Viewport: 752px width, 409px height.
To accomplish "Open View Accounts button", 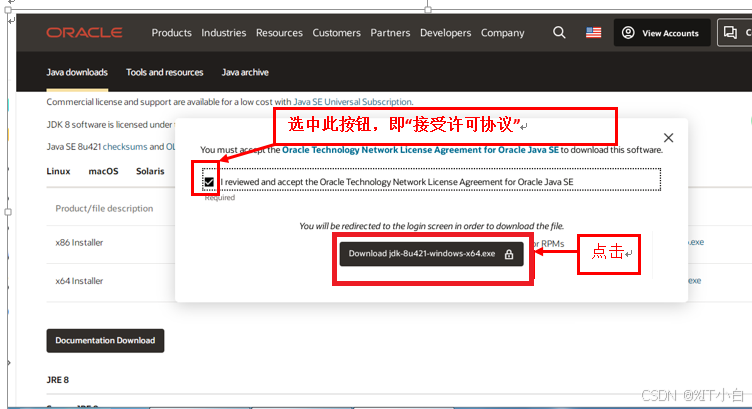I will 662,33.
